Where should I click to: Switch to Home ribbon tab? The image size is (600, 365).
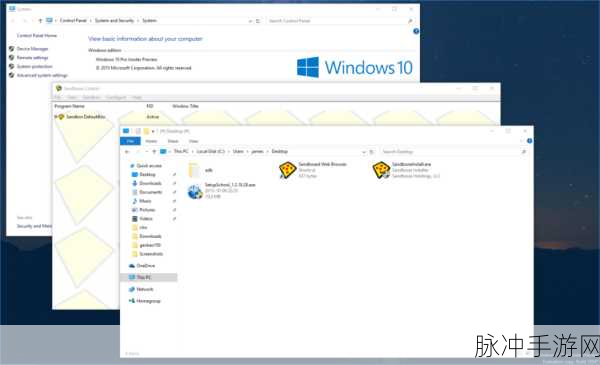coord(151,141)
